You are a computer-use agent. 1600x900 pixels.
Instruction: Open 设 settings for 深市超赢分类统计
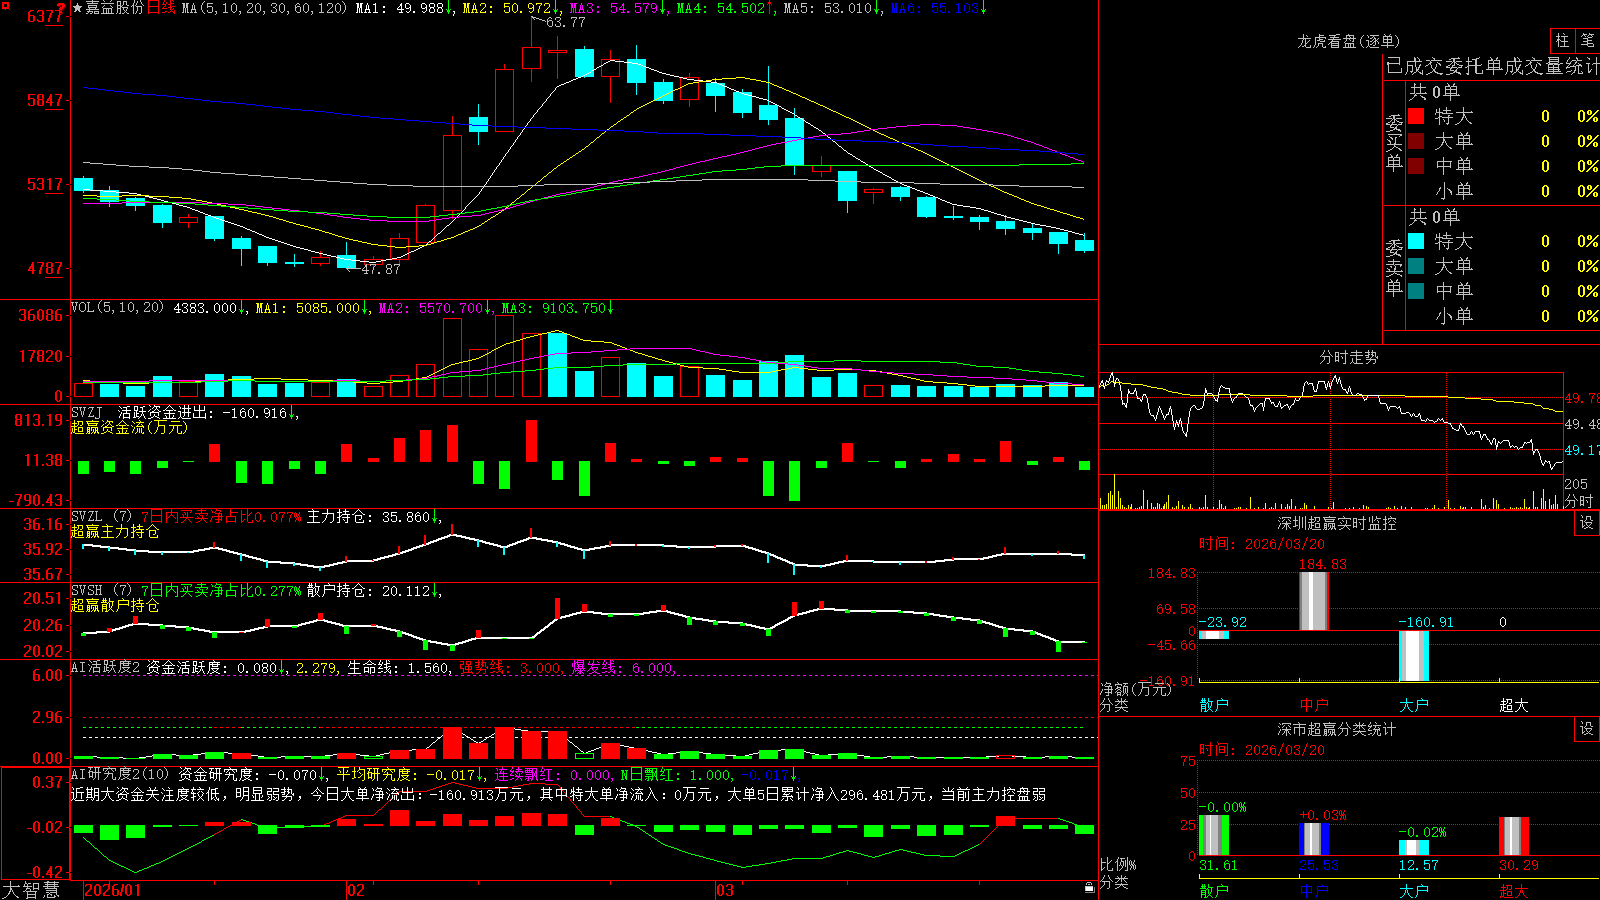[x=1587, y=729]
